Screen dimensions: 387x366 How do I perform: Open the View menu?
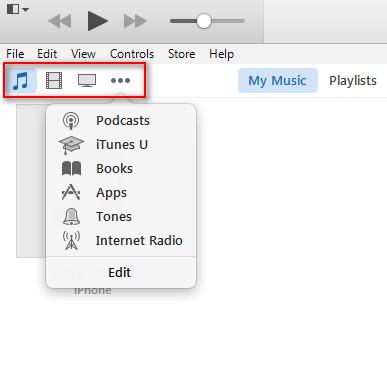point(83,54)
